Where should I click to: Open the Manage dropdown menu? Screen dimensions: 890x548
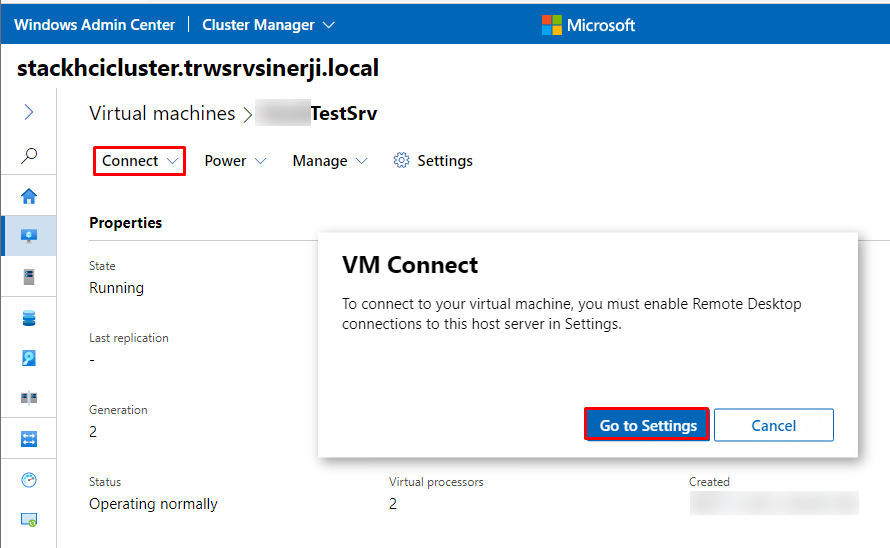[x=330, y=161]
